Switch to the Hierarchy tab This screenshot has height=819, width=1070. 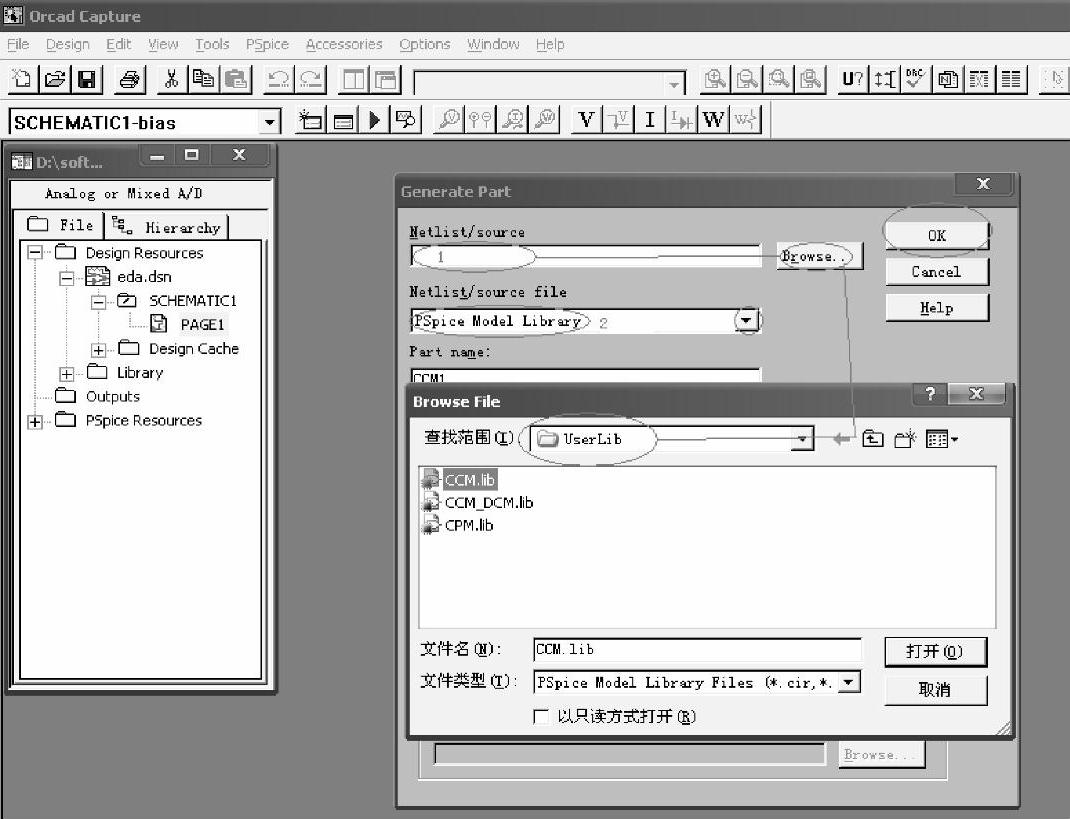(167, 227)
